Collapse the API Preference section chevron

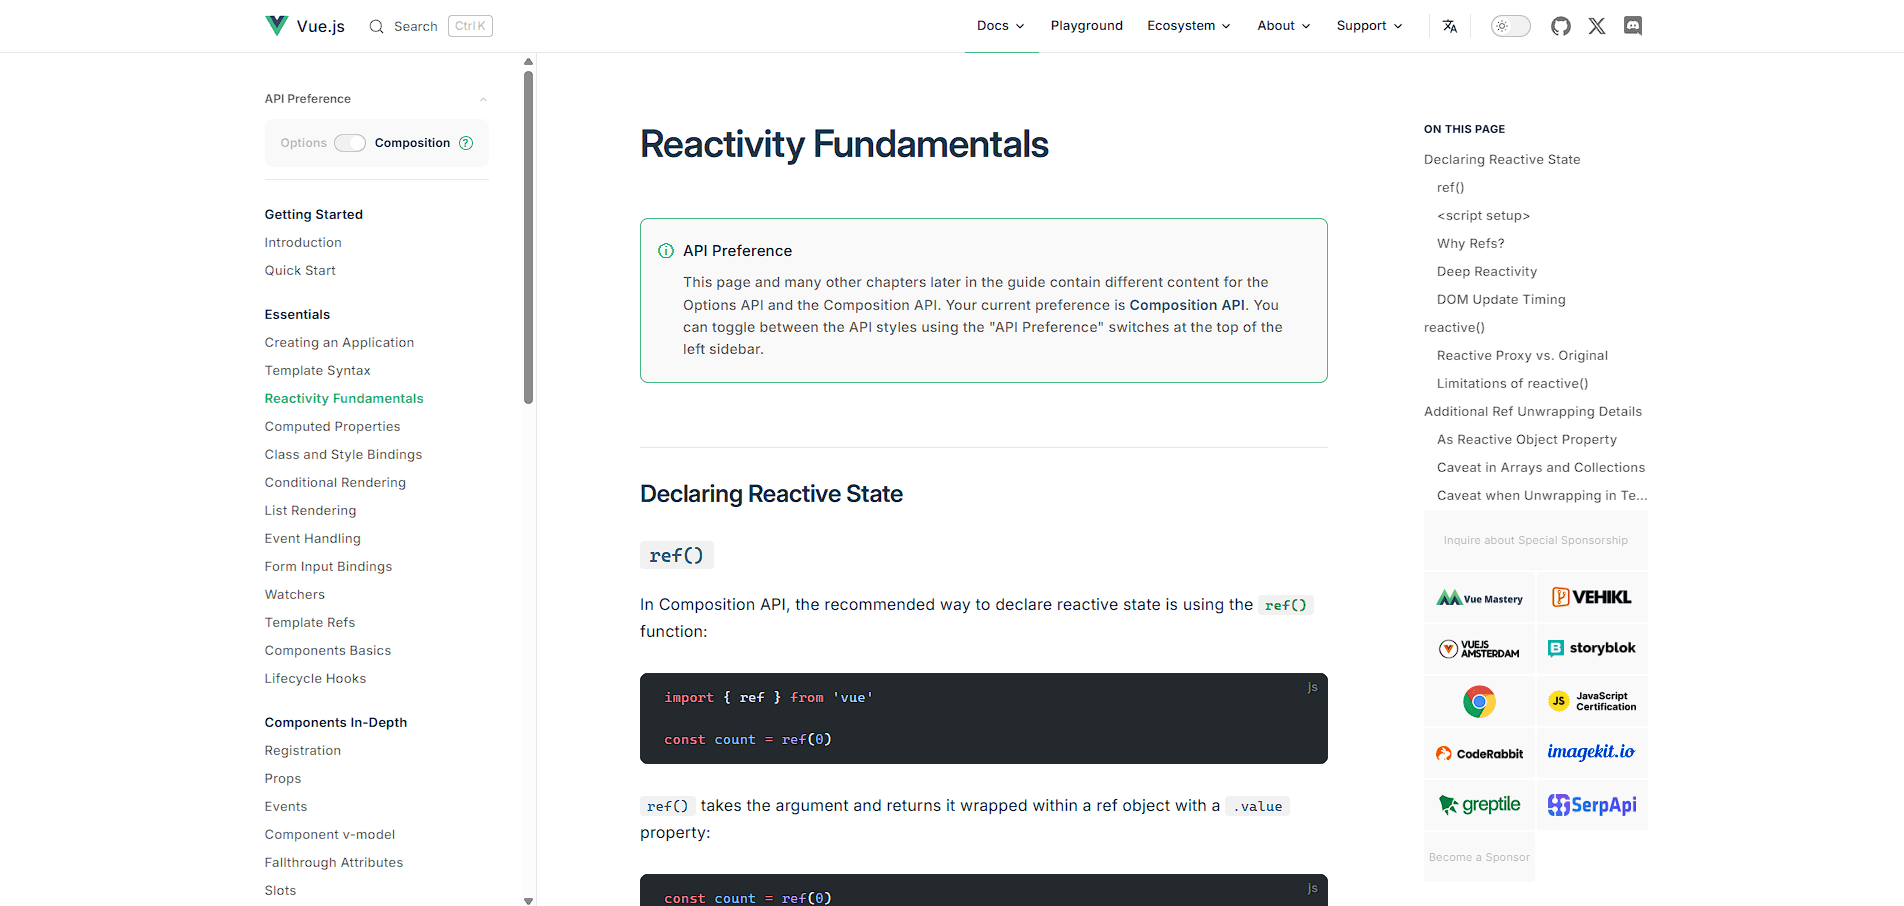(483, 99)
